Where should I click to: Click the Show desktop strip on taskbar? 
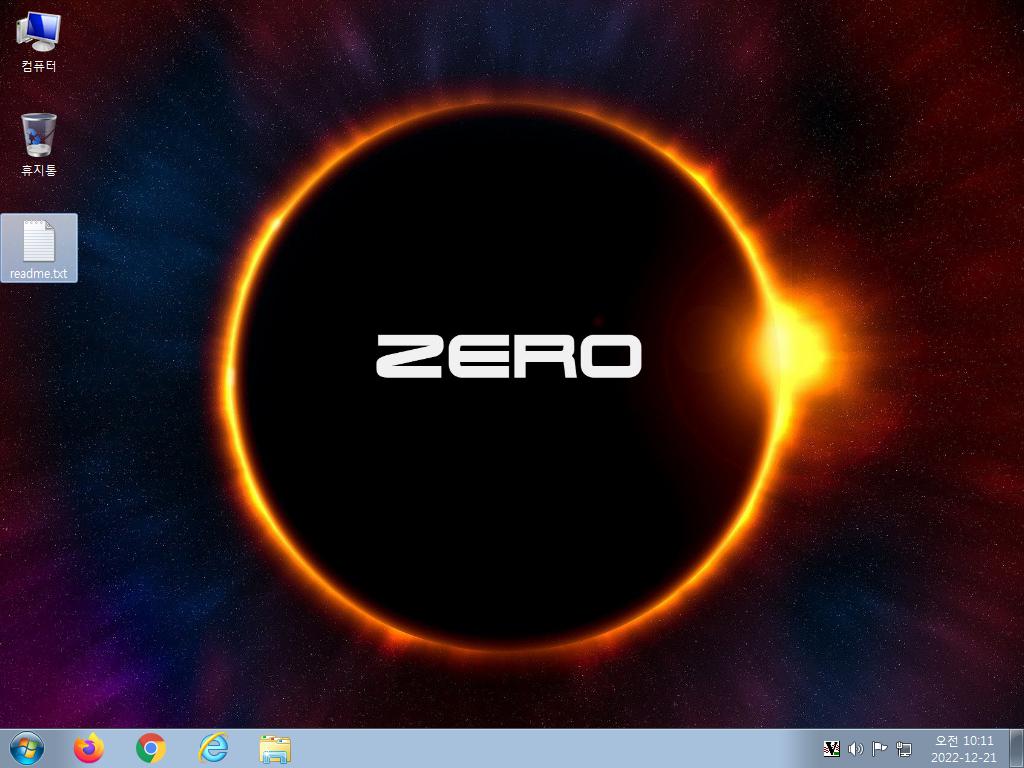[x=1016, y=748]
